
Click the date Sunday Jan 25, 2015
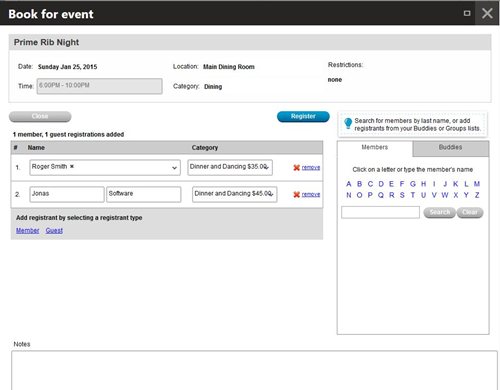pos(67,67)
